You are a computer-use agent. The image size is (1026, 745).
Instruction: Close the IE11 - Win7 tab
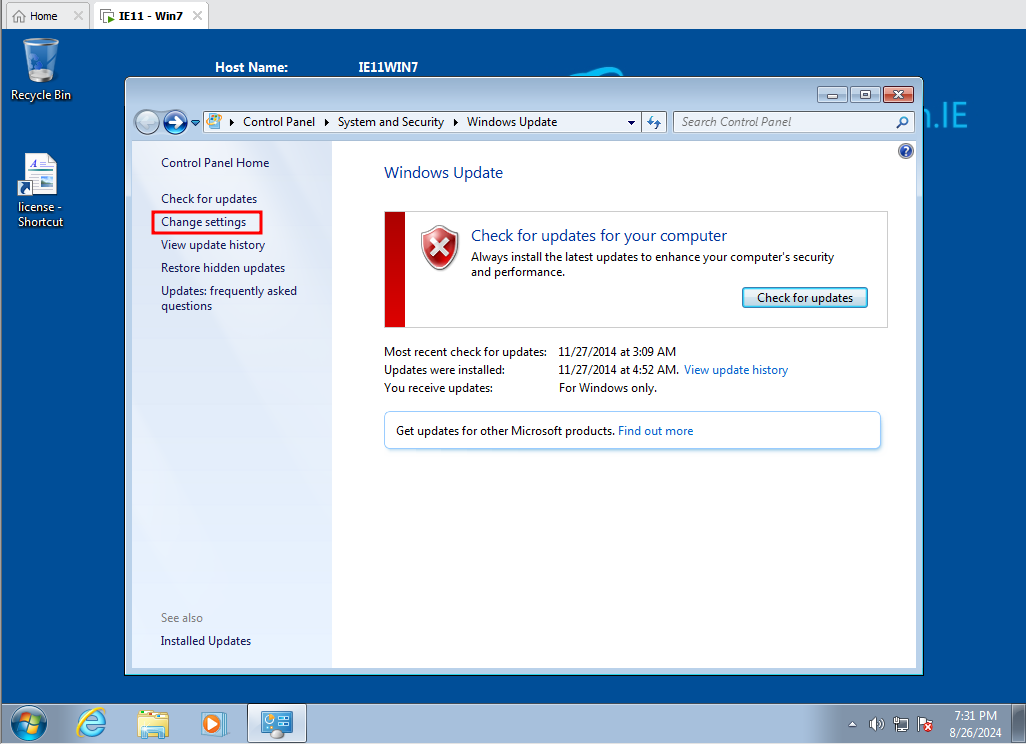(197, 15)
